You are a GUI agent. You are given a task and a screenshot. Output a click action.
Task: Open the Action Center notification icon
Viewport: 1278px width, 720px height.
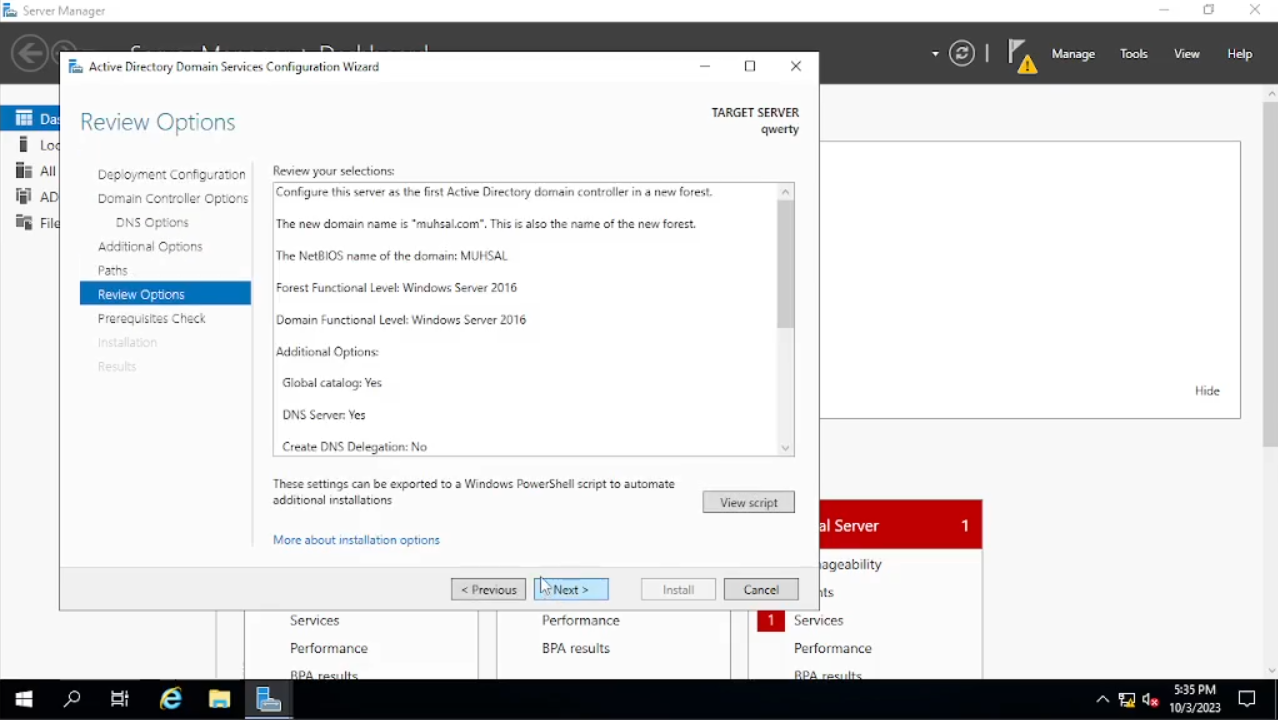(1247, 699)
